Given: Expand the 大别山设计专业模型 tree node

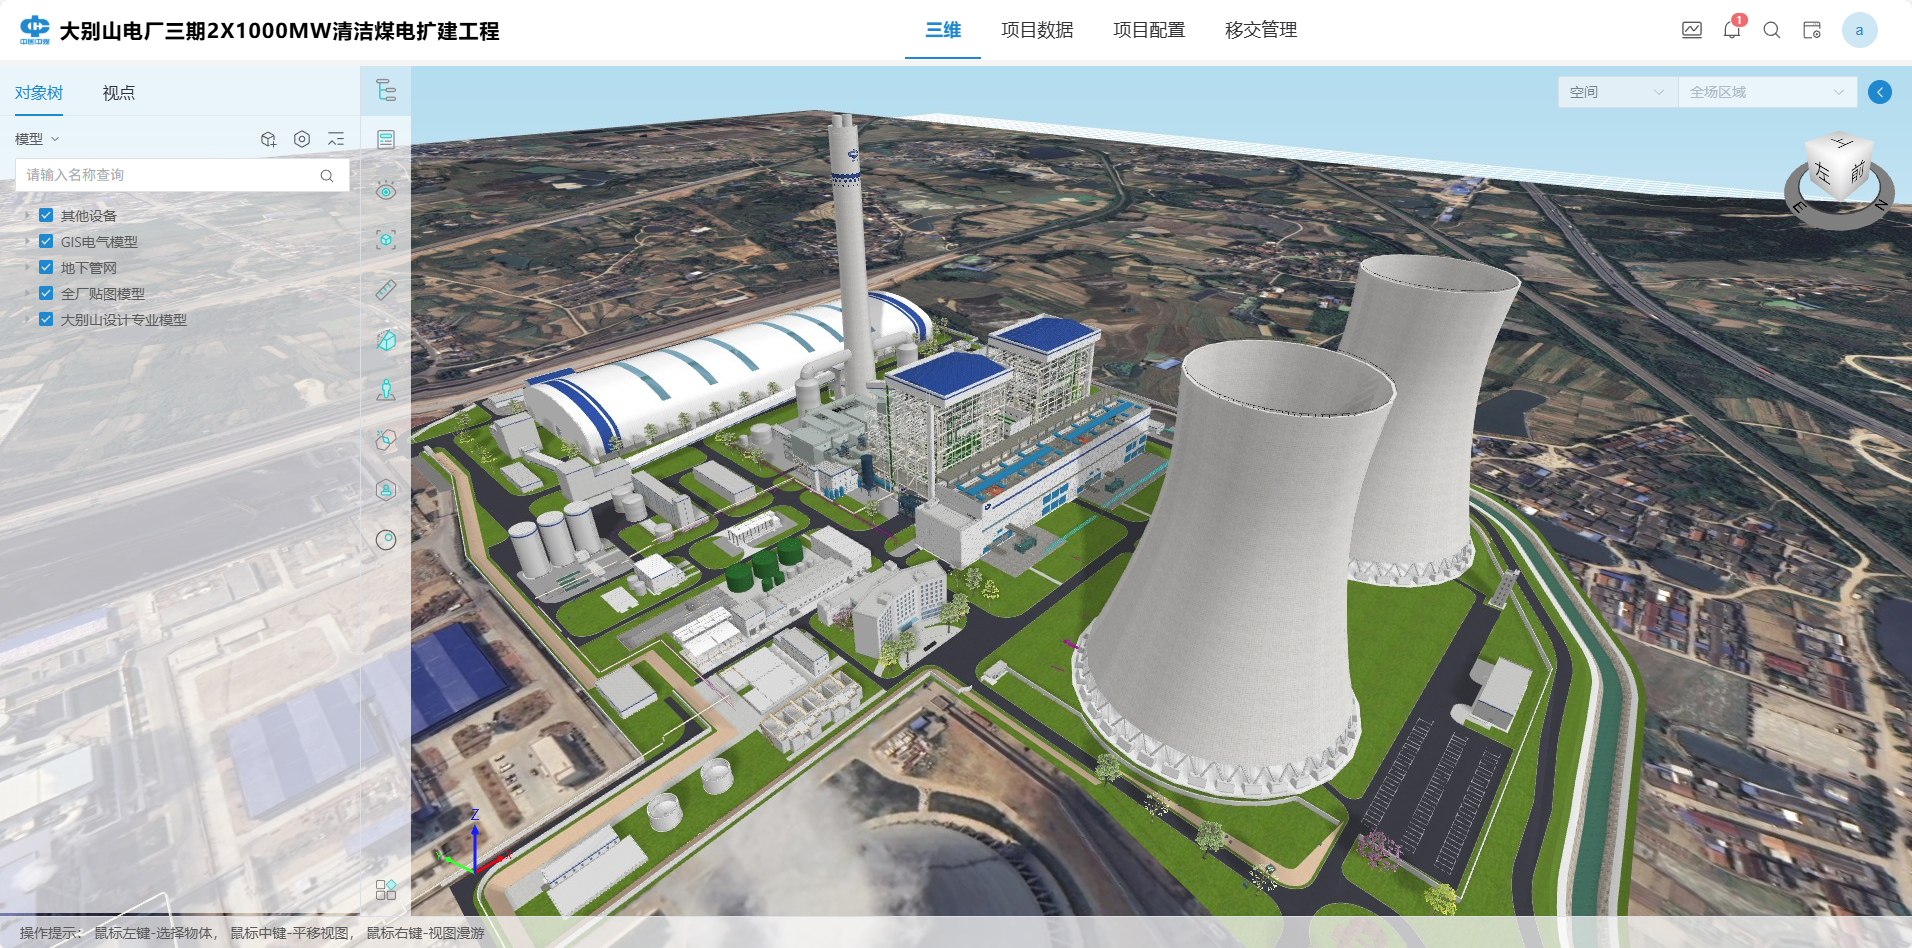Looking at the screenshot, I should click(27, 320).
